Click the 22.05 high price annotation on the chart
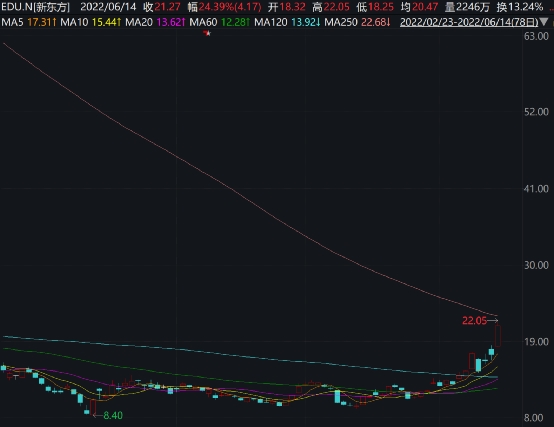 (x=475, y=321)
